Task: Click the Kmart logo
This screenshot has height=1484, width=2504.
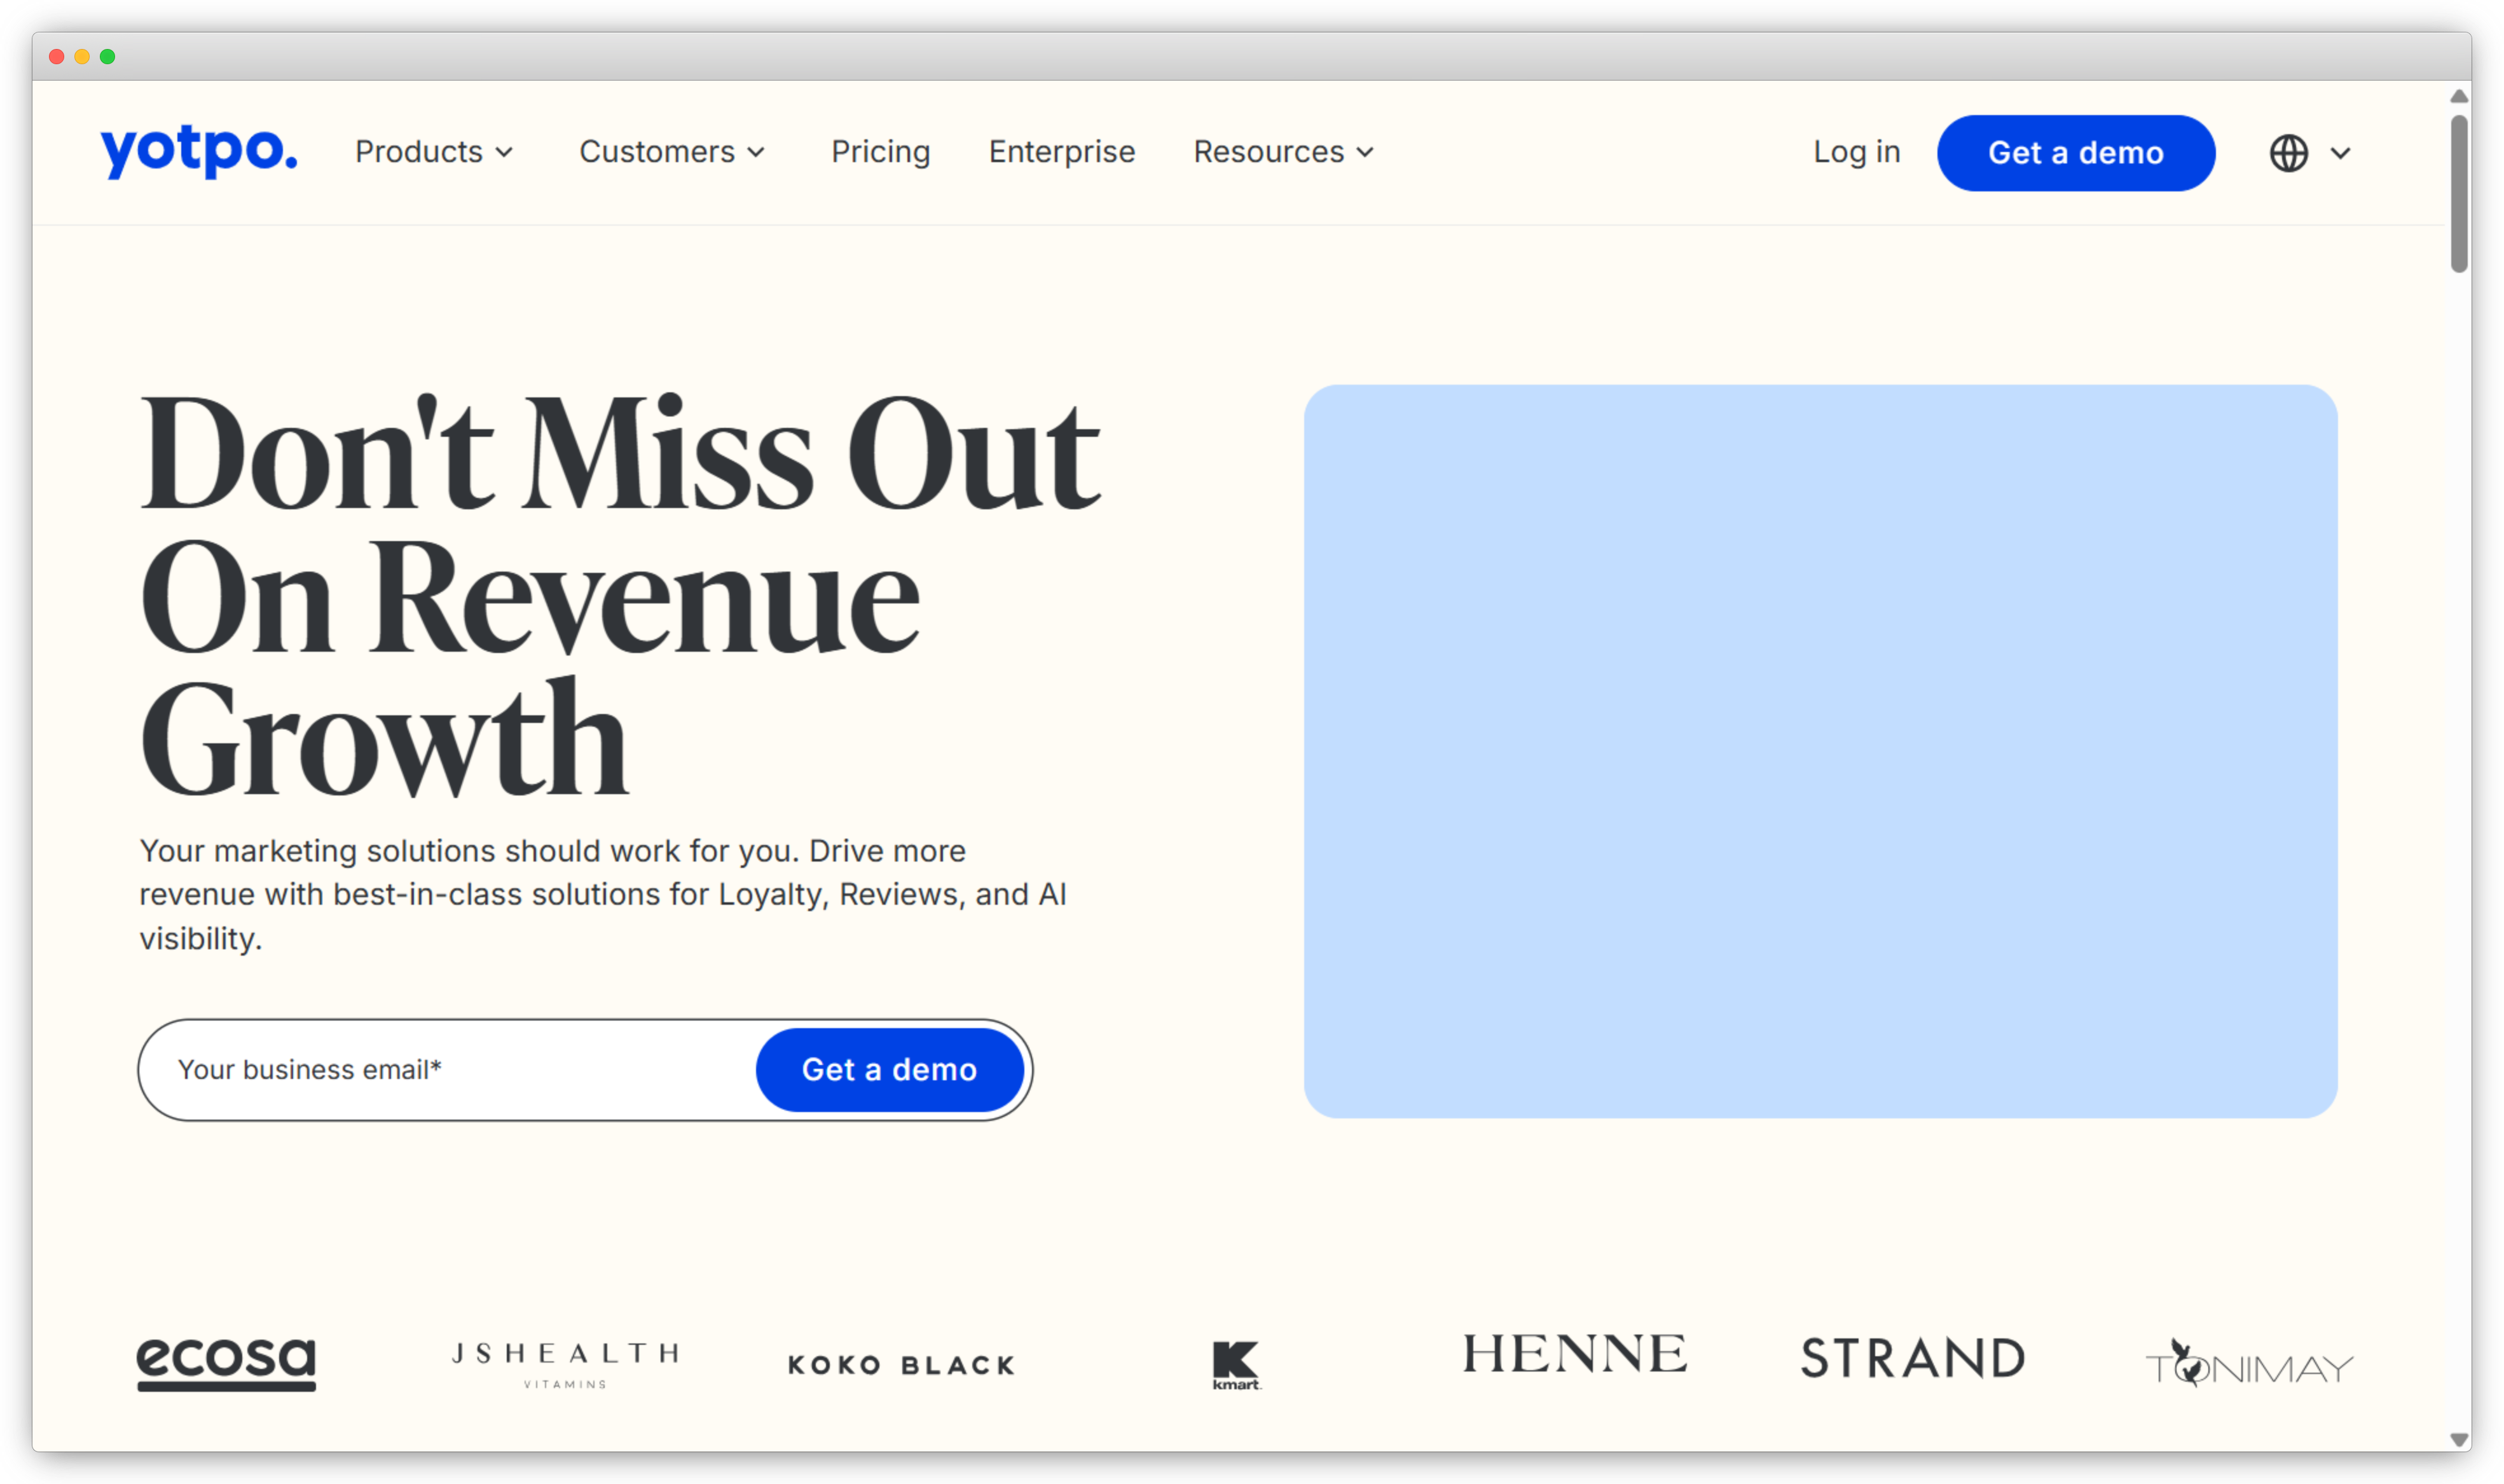Action: pos(1236,1365)
